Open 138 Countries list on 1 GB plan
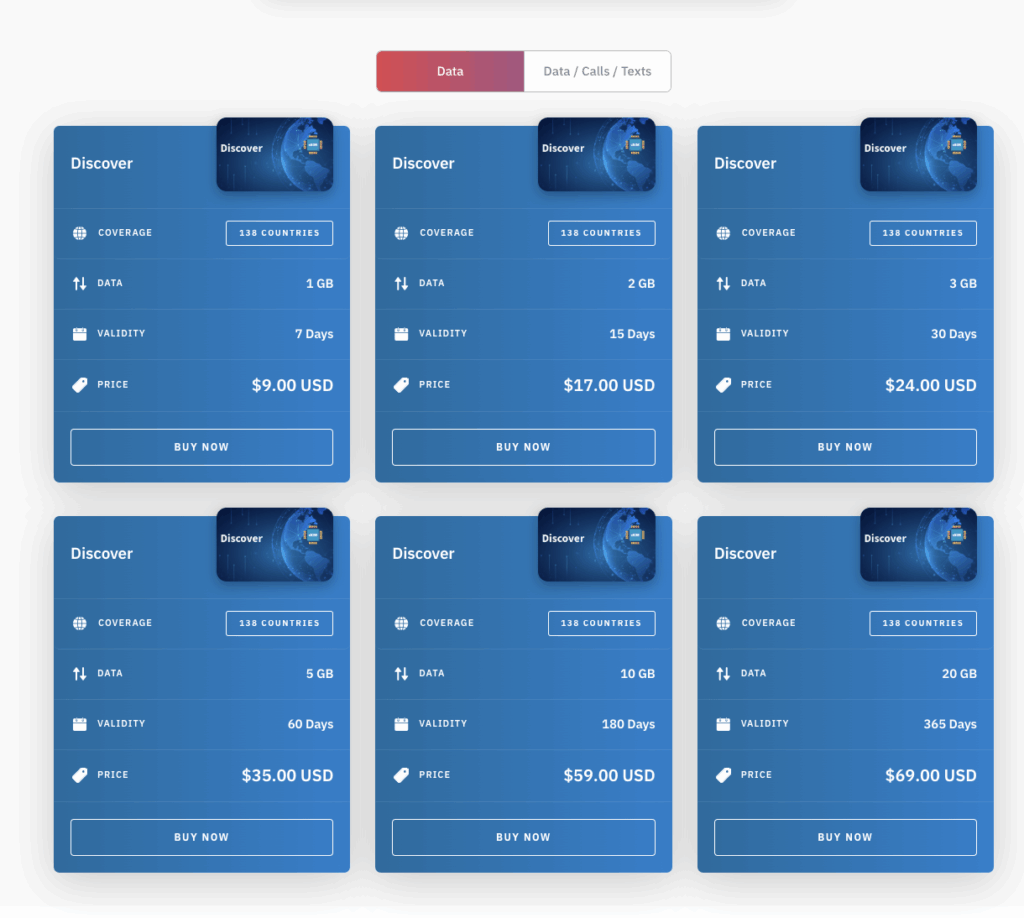This screenshot has width=1024, height=918. click(279, 233)
